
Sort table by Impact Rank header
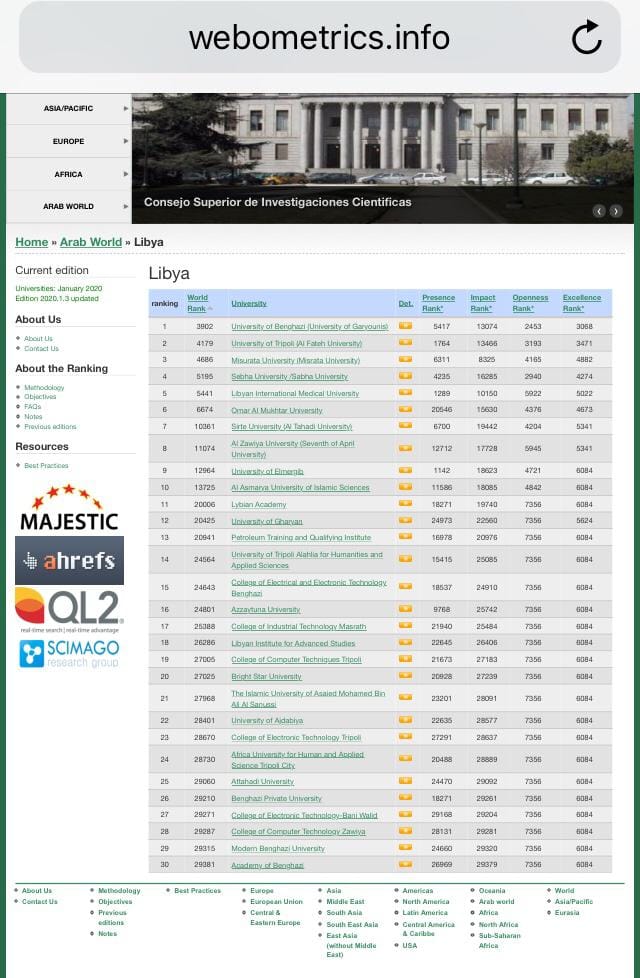(x=483, y=303)
